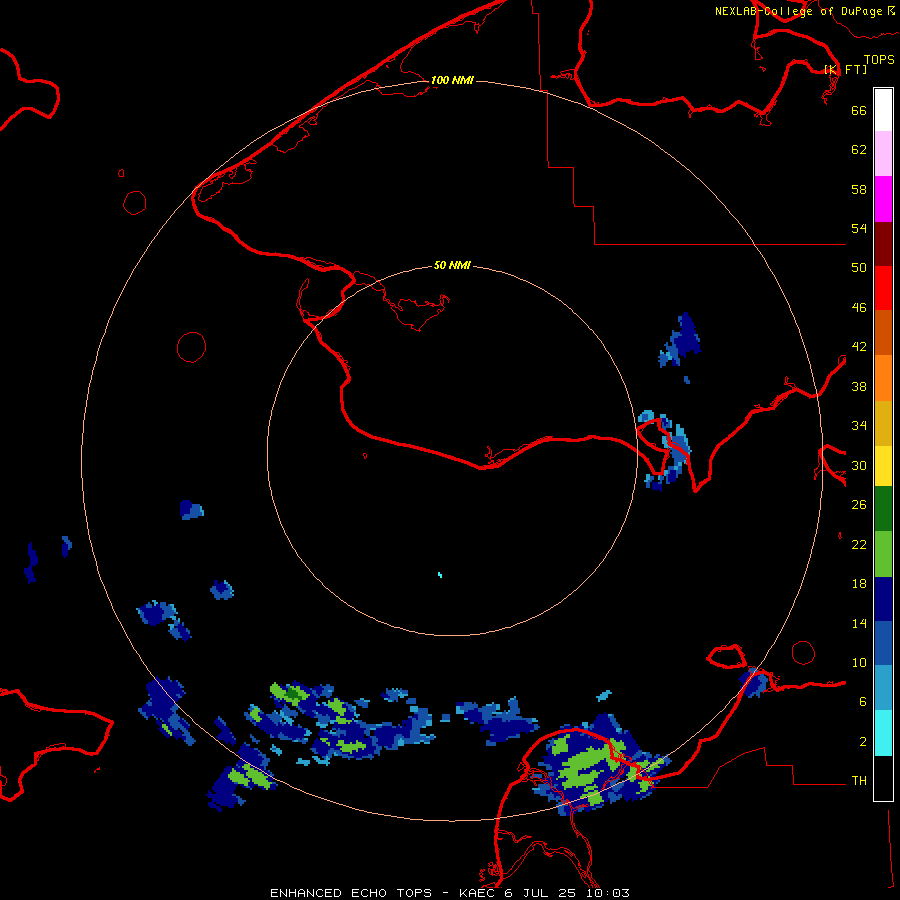This screenshot has width=900, height=900.
Task: Select the 22 legend value
Action: pos(859,545)
